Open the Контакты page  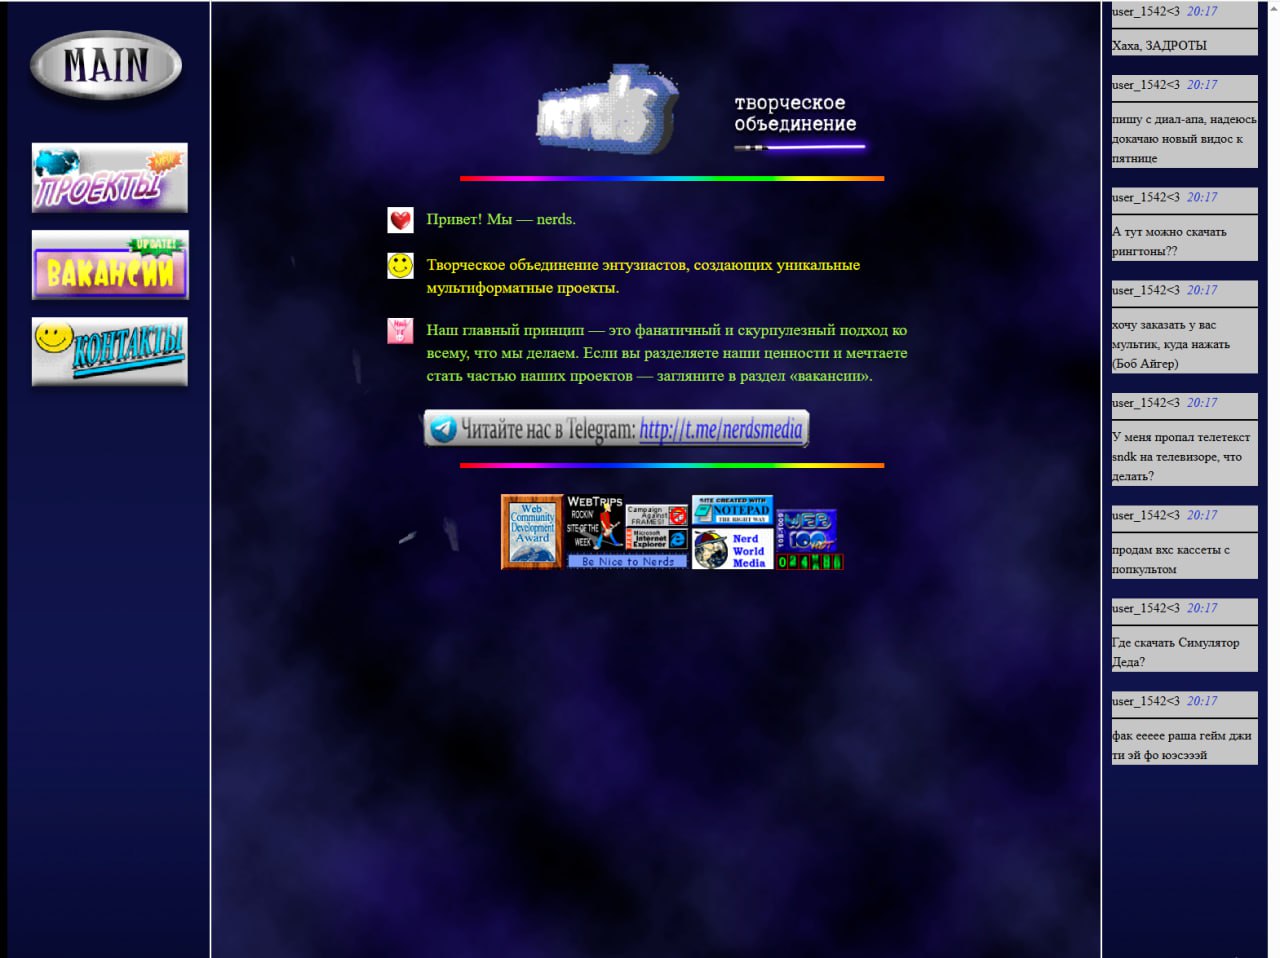pos(110,352)
